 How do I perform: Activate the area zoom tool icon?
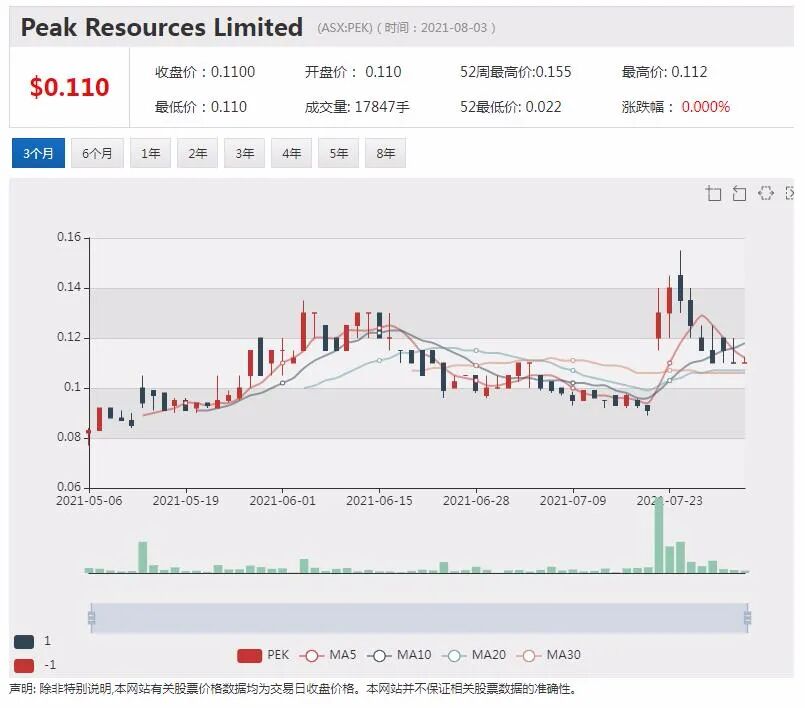(714, 193)
